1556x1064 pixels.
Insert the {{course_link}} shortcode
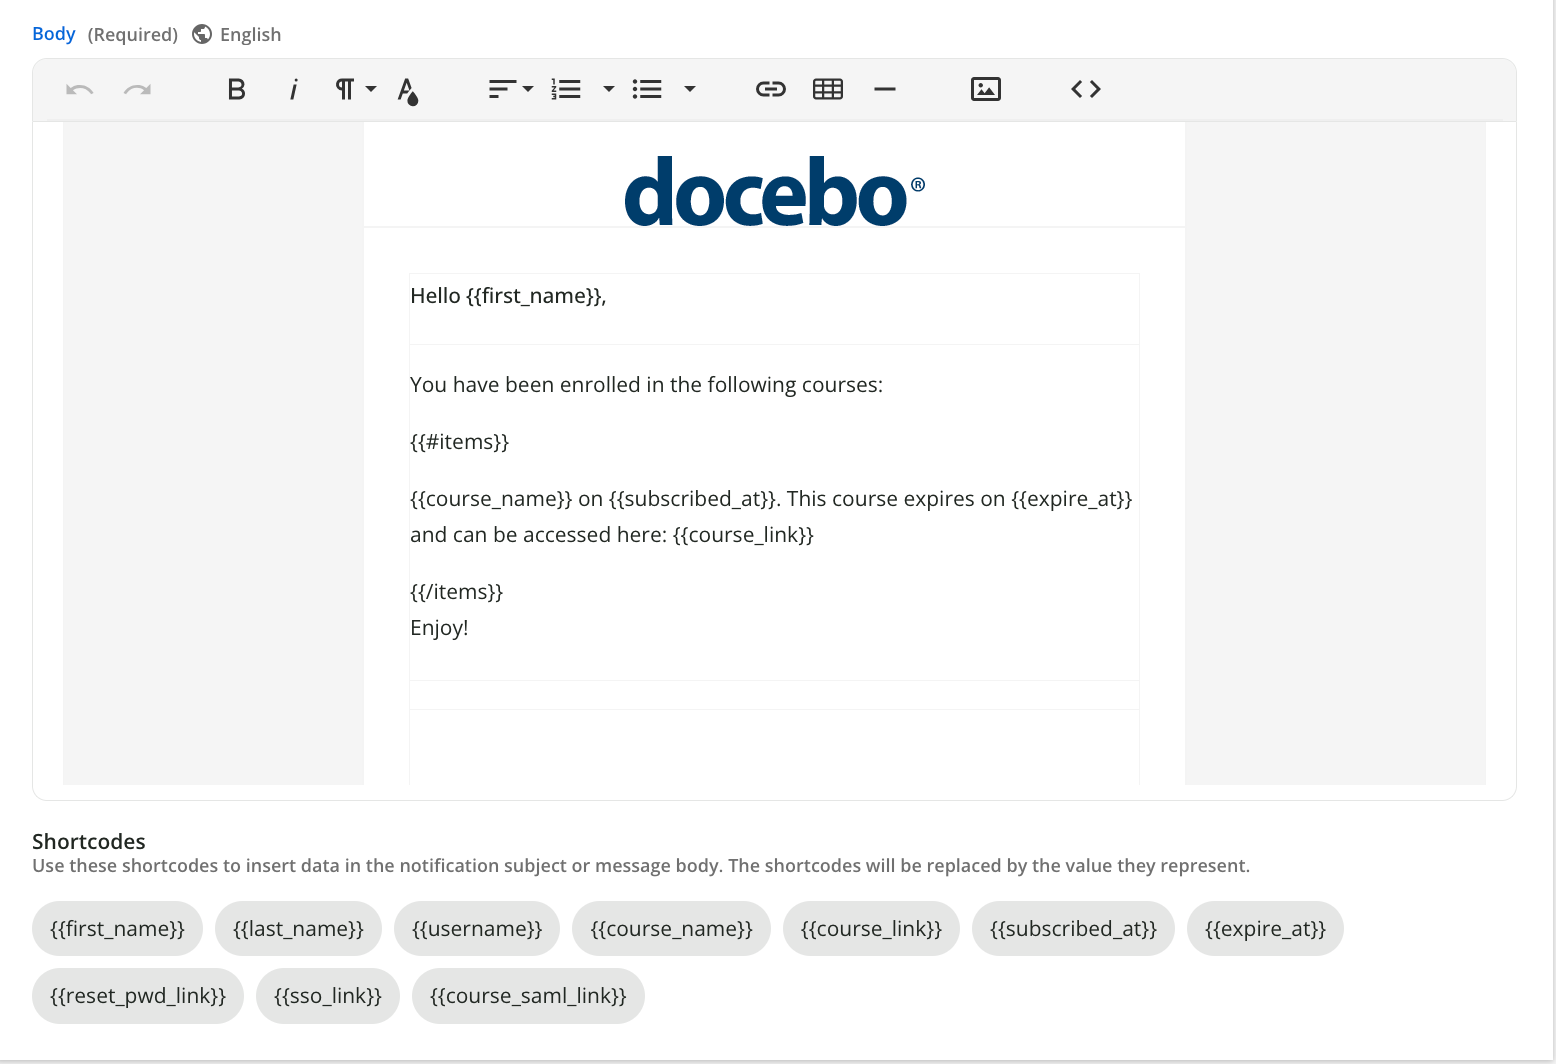871,929
